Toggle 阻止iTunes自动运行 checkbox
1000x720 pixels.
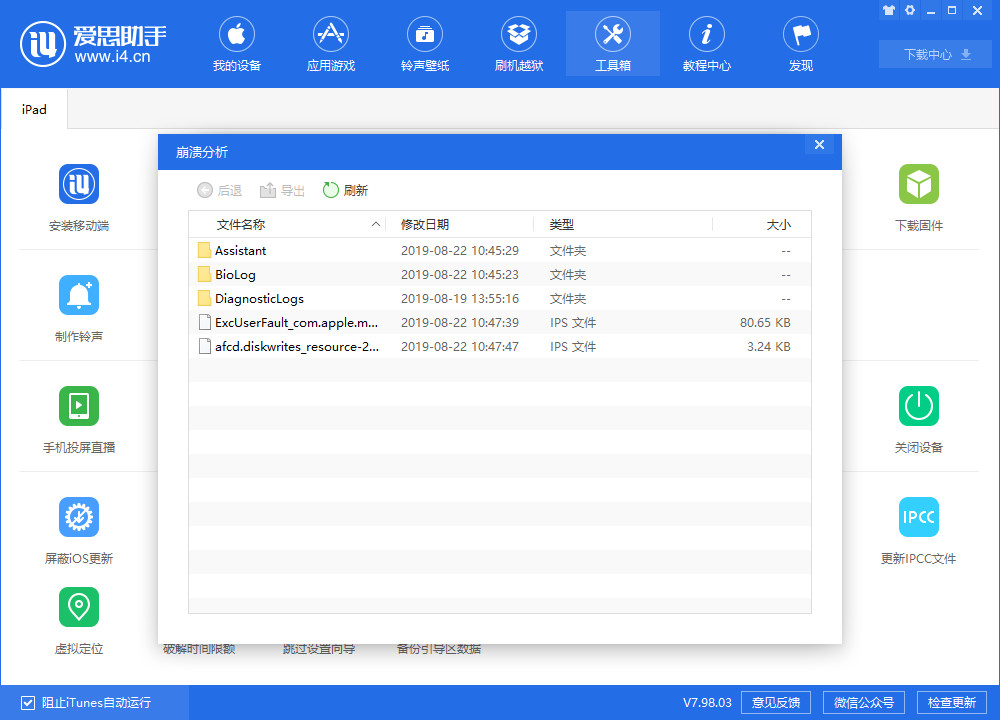click(x=28, y=702)
